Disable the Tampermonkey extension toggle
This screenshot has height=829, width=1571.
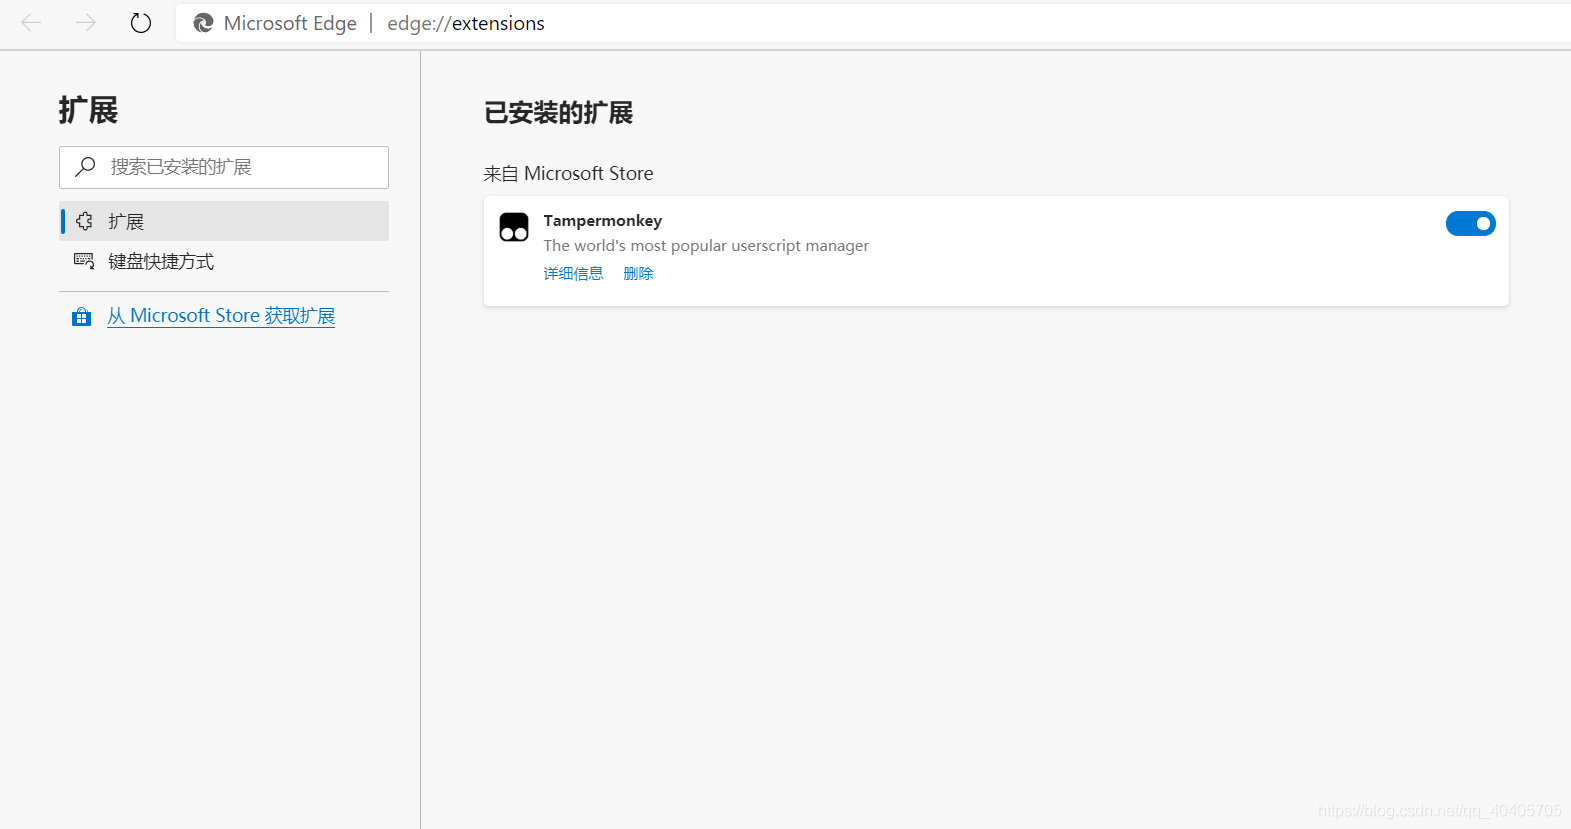tap(1470, 223)
